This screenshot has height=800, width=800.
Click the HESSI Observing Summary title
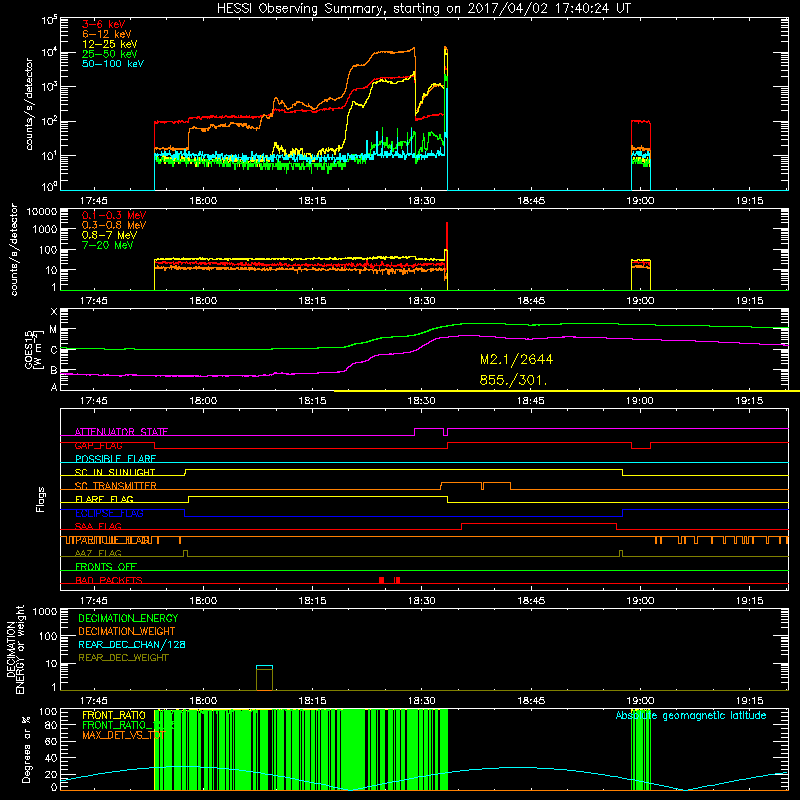[x=423, y=9]
